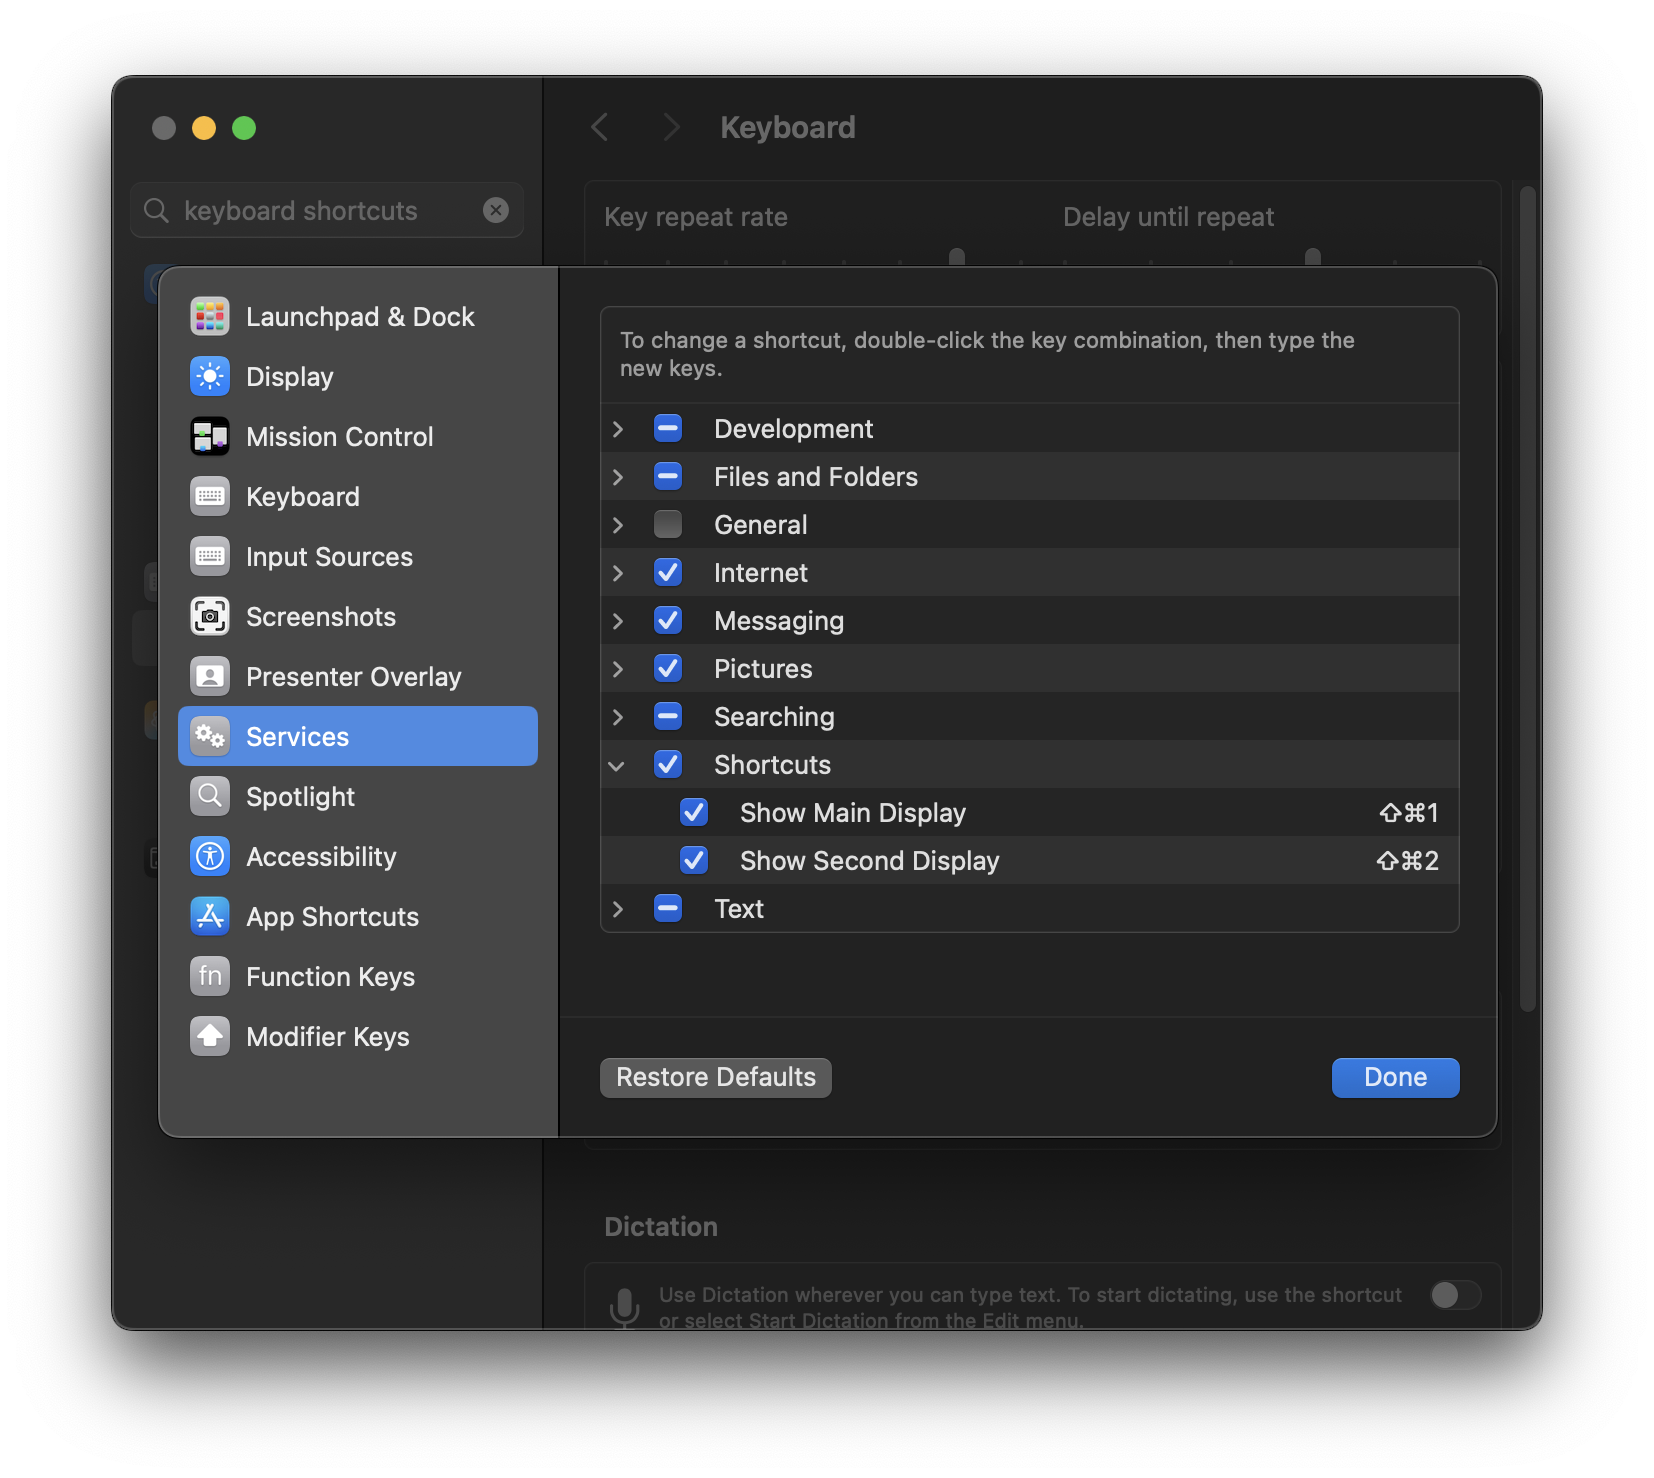Image resolution: width=1654 pixels, height=1478 pixels.
Task: Select the Function Keys fn icon
Action: (210, 977)
